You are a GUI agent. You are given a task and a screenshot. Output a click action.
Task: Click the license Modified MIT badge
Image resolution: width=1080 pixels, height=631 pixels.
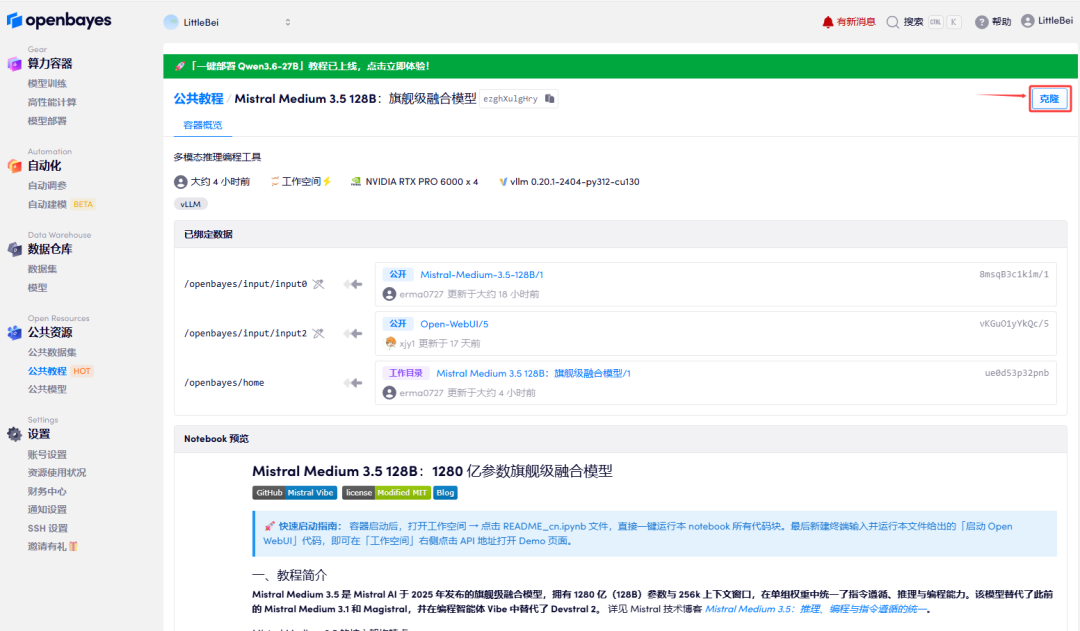(386, 493)
